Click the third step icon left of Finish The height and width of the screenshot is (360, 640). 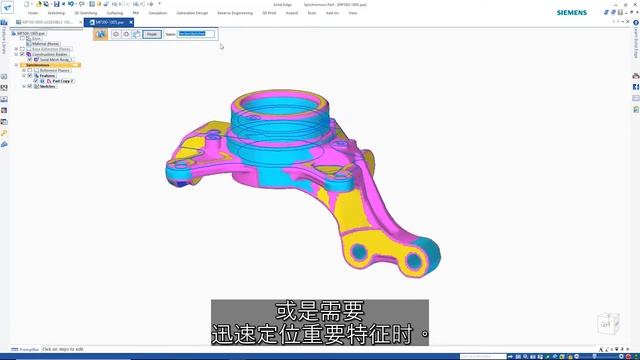[x=136, y=34]
